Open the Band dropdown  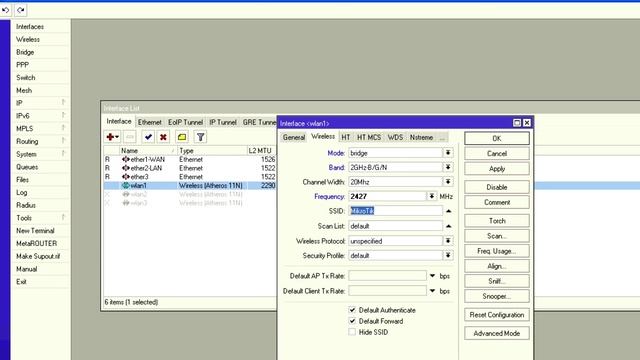click(x=448, y=167)
